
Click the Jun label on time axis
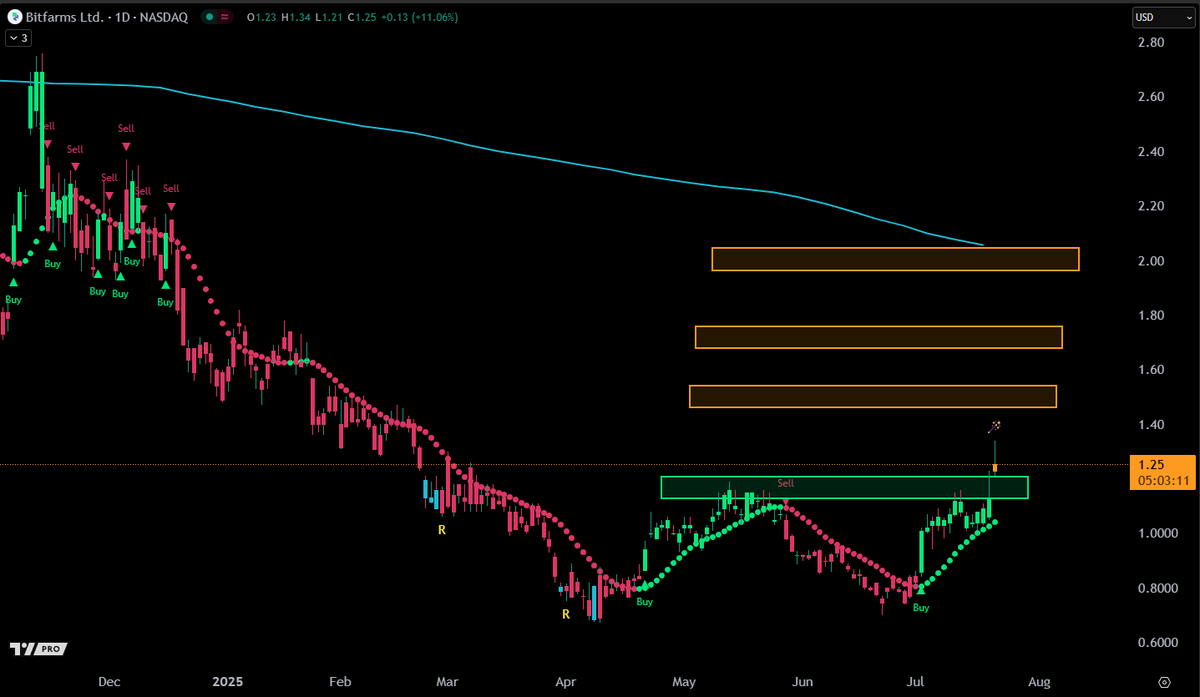click(802, 682)
